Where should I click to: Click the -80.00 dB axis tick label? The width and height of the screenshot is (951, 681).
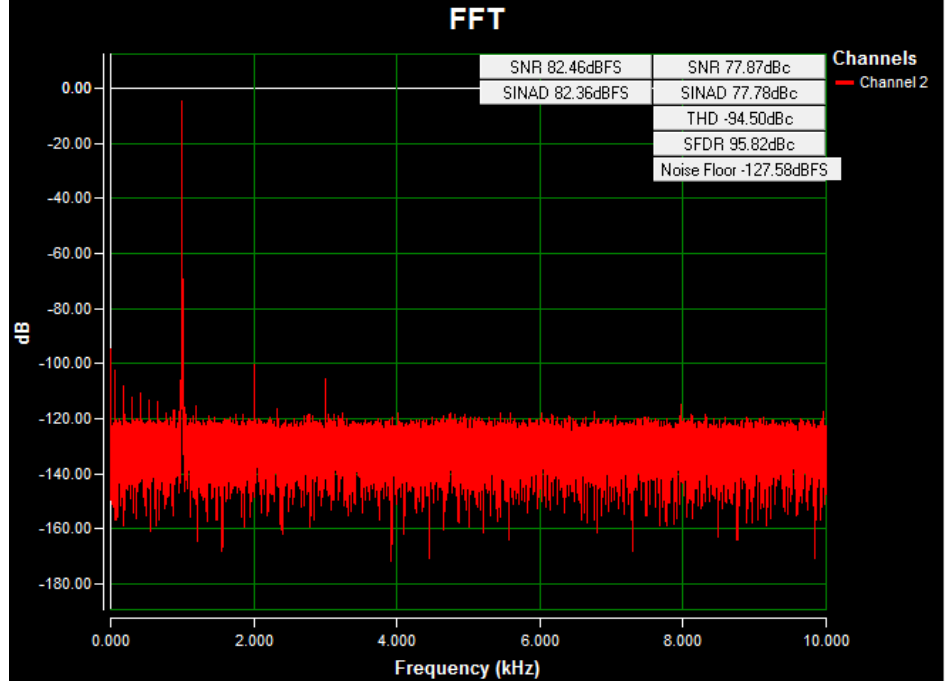coord(69,309)
